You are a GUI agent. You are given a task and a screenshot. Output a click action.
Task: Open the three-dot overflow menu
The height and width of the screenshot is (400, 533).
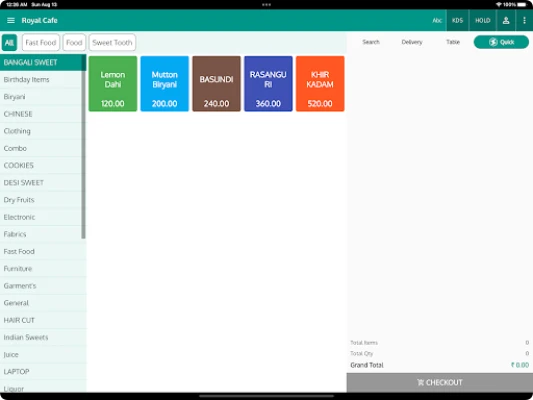(524, 20)
